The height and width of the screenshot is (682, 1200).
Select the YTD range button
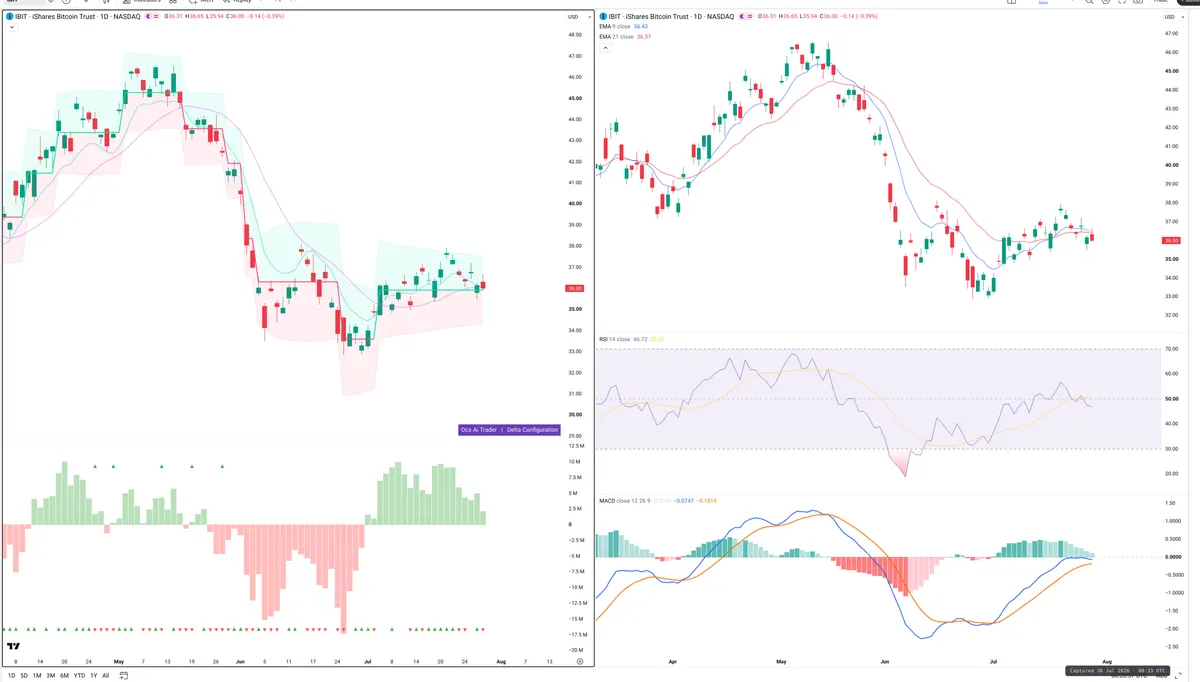(79, 675)
